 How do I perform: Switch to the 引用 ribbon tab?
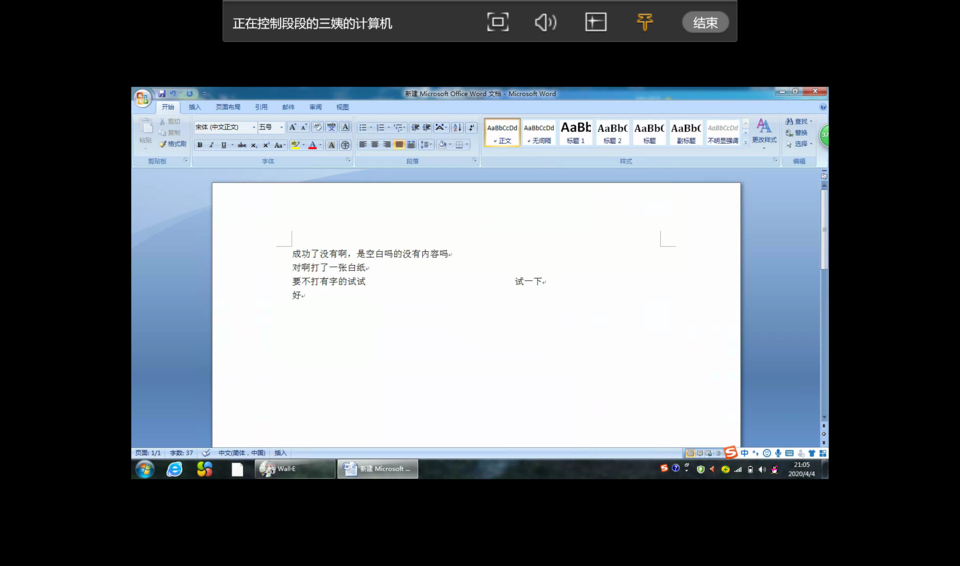coord(261,107)
